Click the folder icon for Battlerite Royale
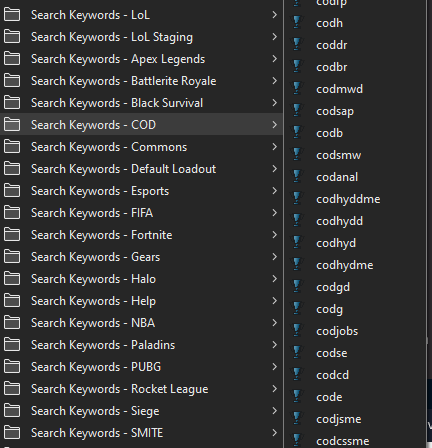432x448 pixels. click(x=12, y=81)
